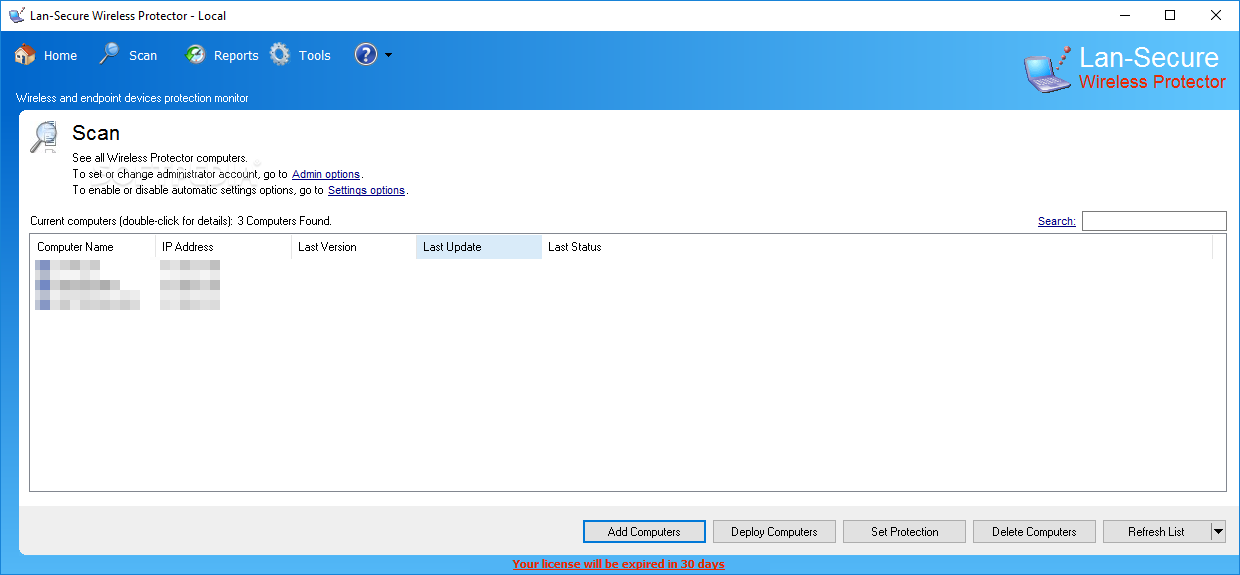
Task: Click the Set Protection button
Action: tap(904, 532)
